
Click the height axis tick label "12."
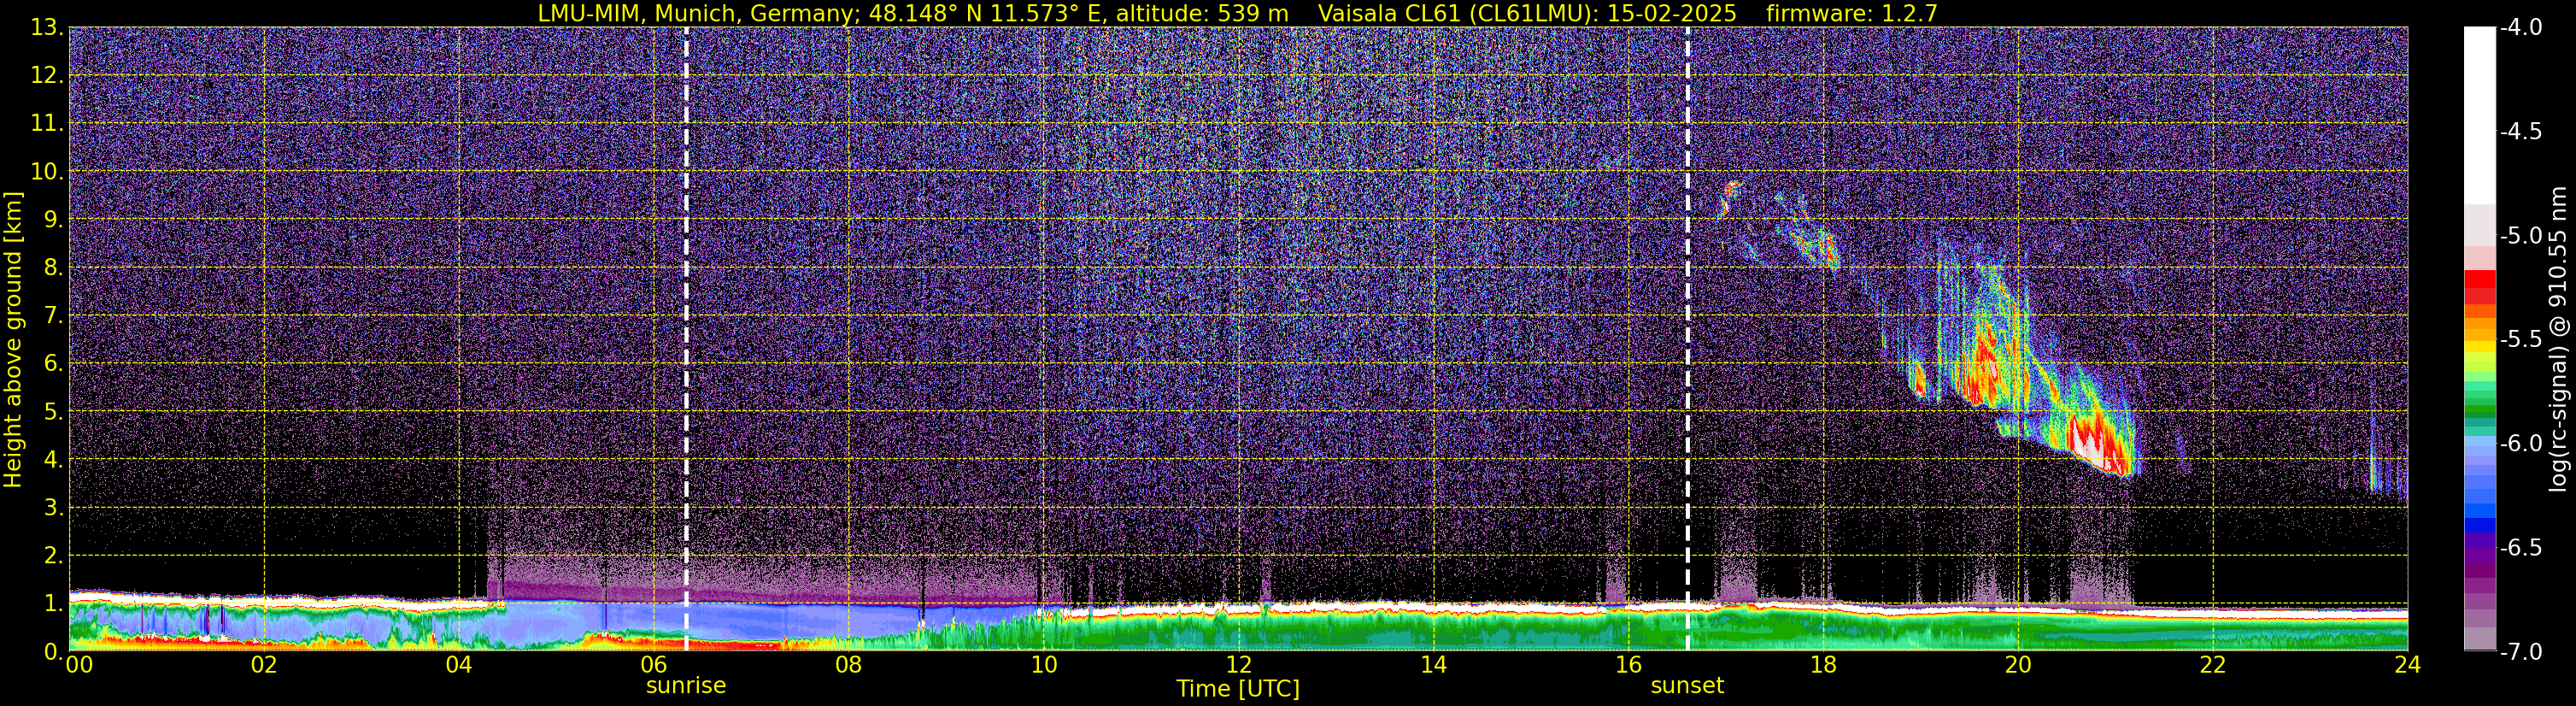pyautogui.click(x=47, y=76)
